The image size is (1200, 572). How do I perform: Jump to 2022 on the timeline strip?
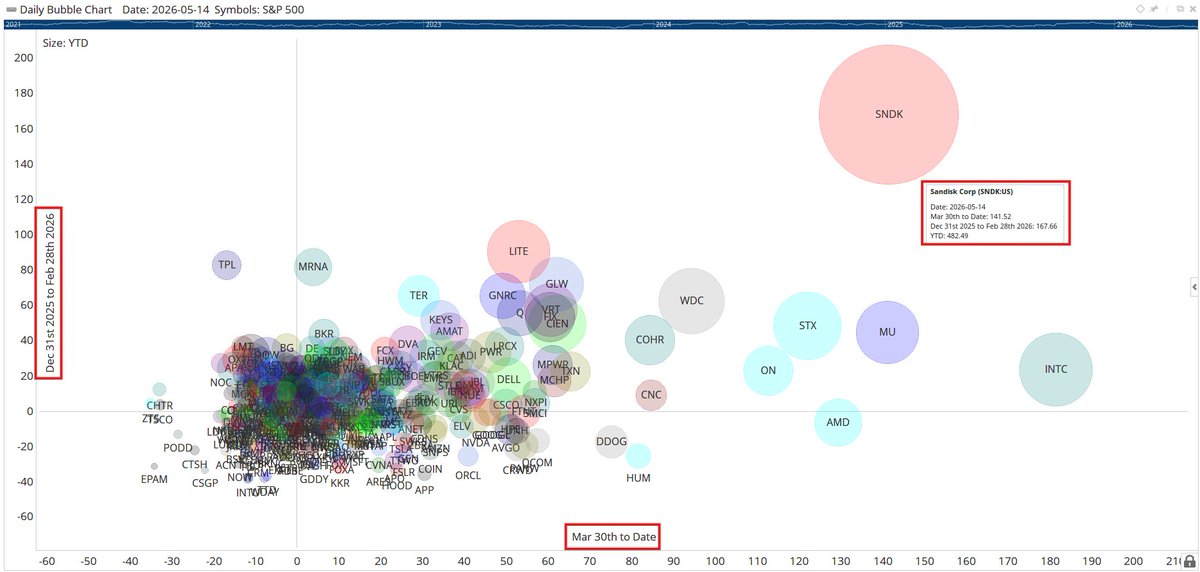(x=203, y=23)
